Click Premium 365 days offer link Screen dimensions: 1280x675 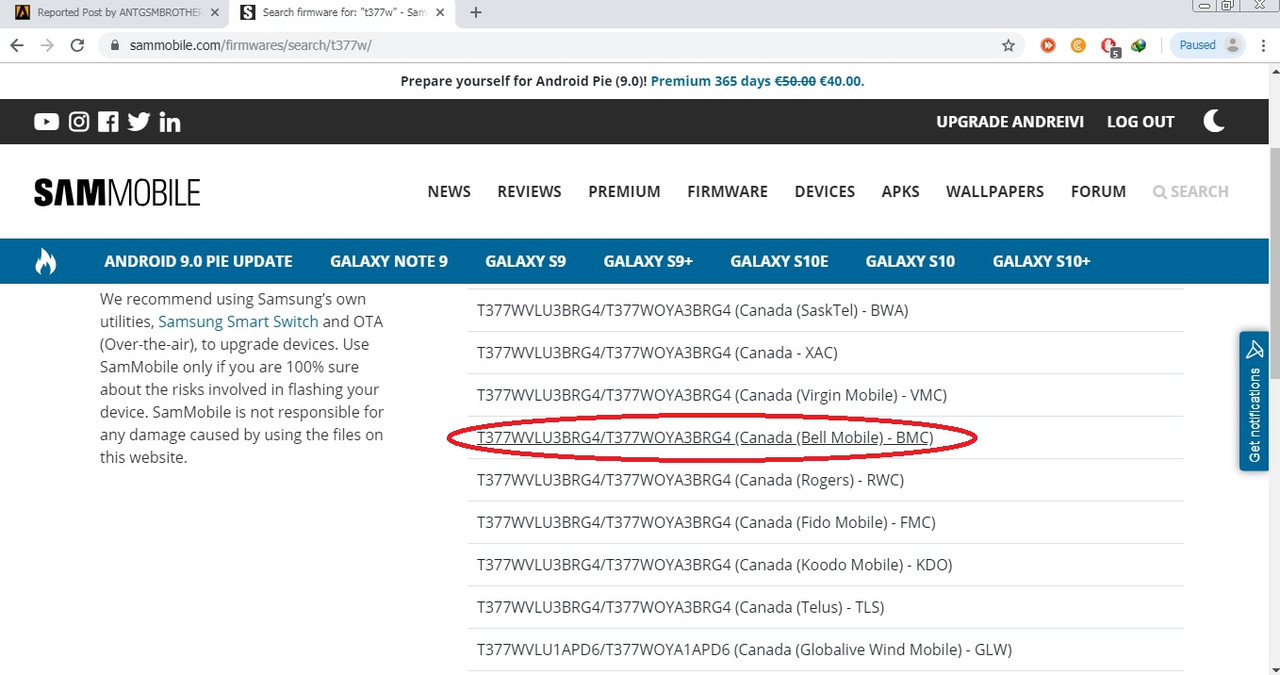point(756,81)
